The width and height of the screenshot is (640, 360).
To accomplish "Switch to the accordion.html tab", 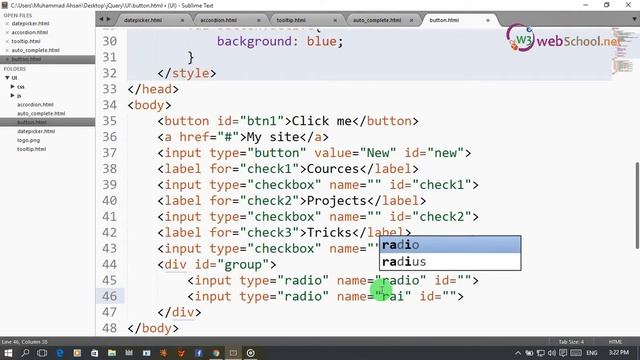I will (x=218, y=20).
